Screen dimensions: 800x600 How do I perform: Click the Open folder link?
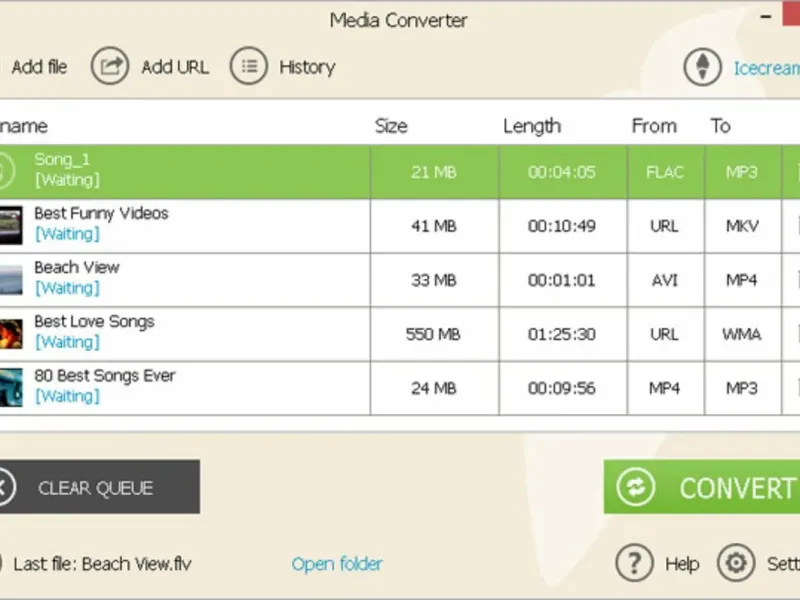(x=337, y=564)
